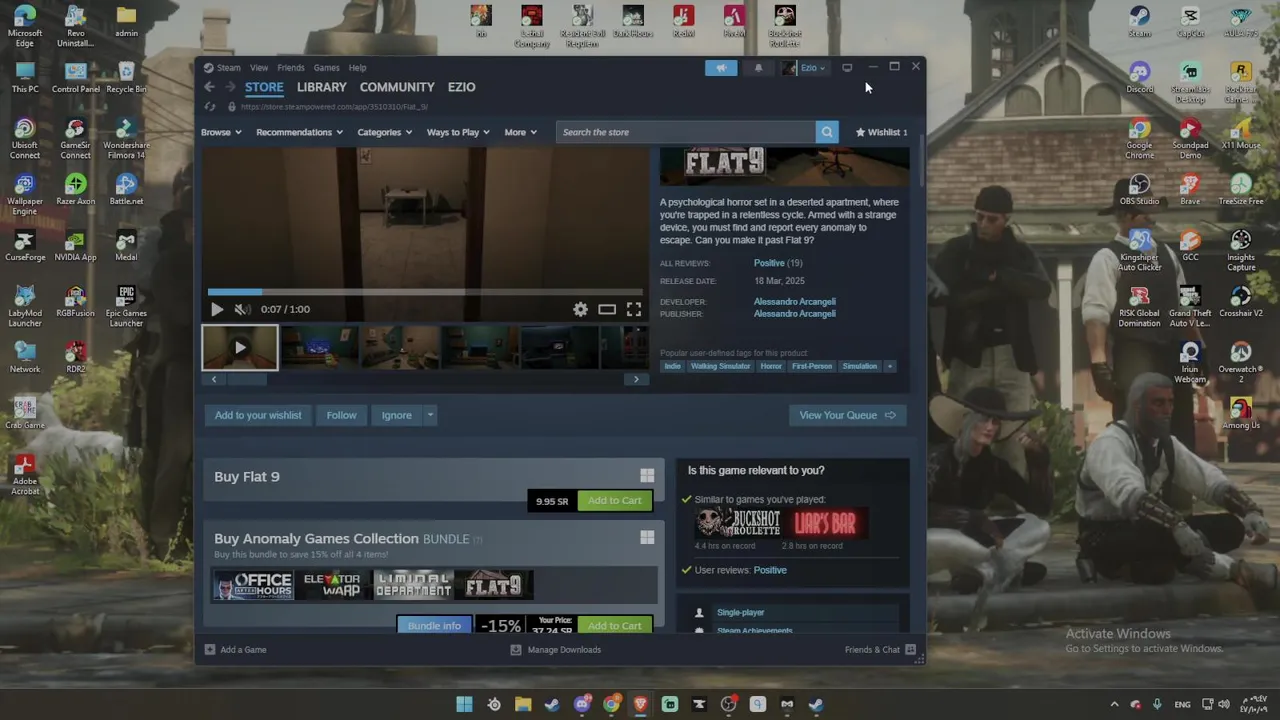The width and height of the screenshot is (1280, 720).
Task: Toggle Steam Big Picture mode icon
Action: pos(847,68)
